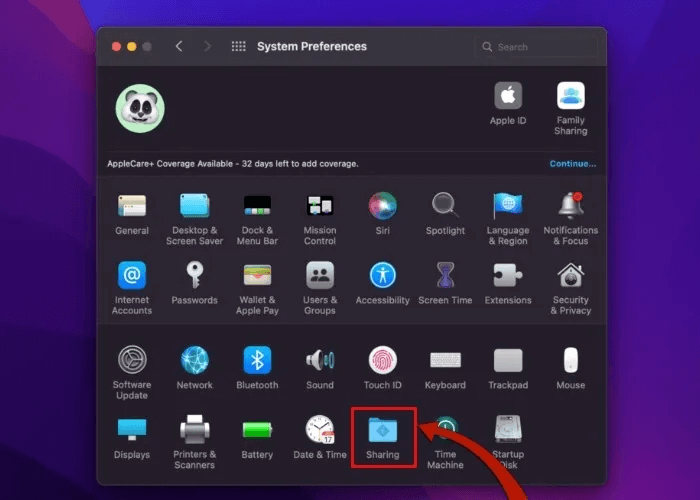The image size is (700, 500).
Task: Show all preferences grid button
Action: pyautogui.click(x=238, y=46)
